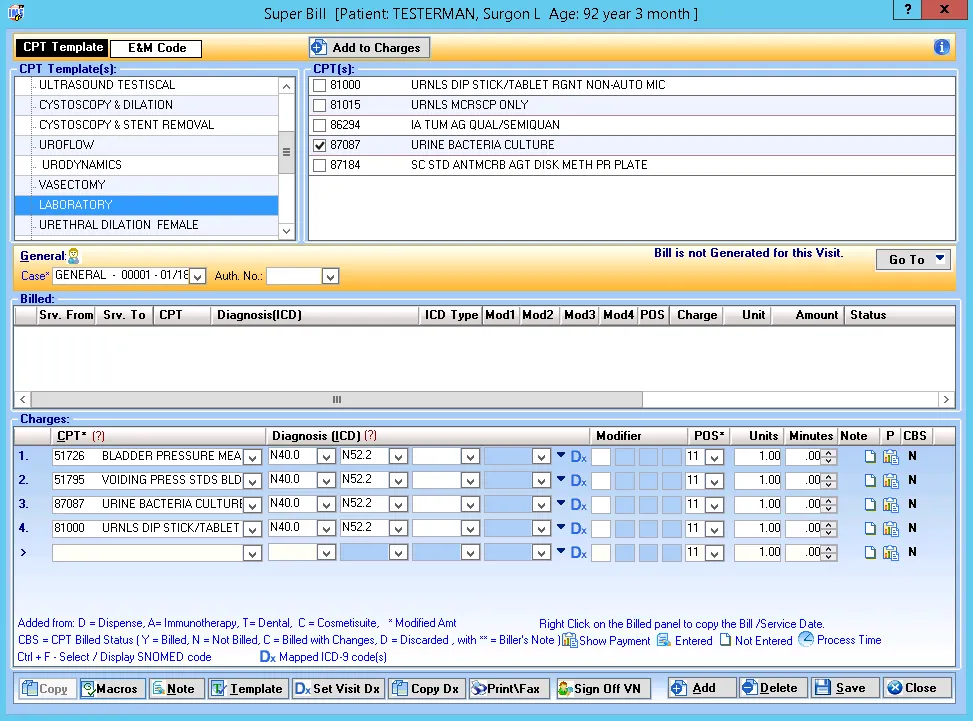This screenshot has width=973, height=721.
Task: Click the payment icon in charge row 3
Action: [x=890, y=504]
